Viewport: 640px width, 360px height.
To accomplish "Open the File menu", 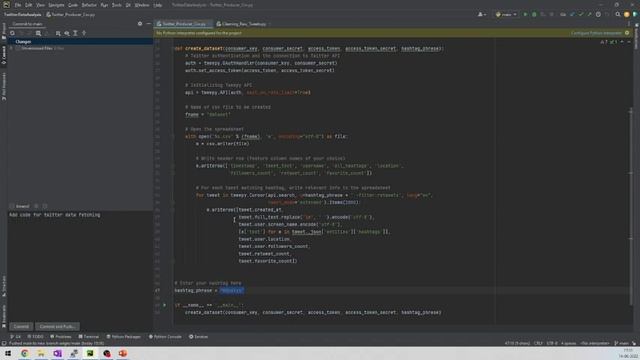I will [18, 5].
